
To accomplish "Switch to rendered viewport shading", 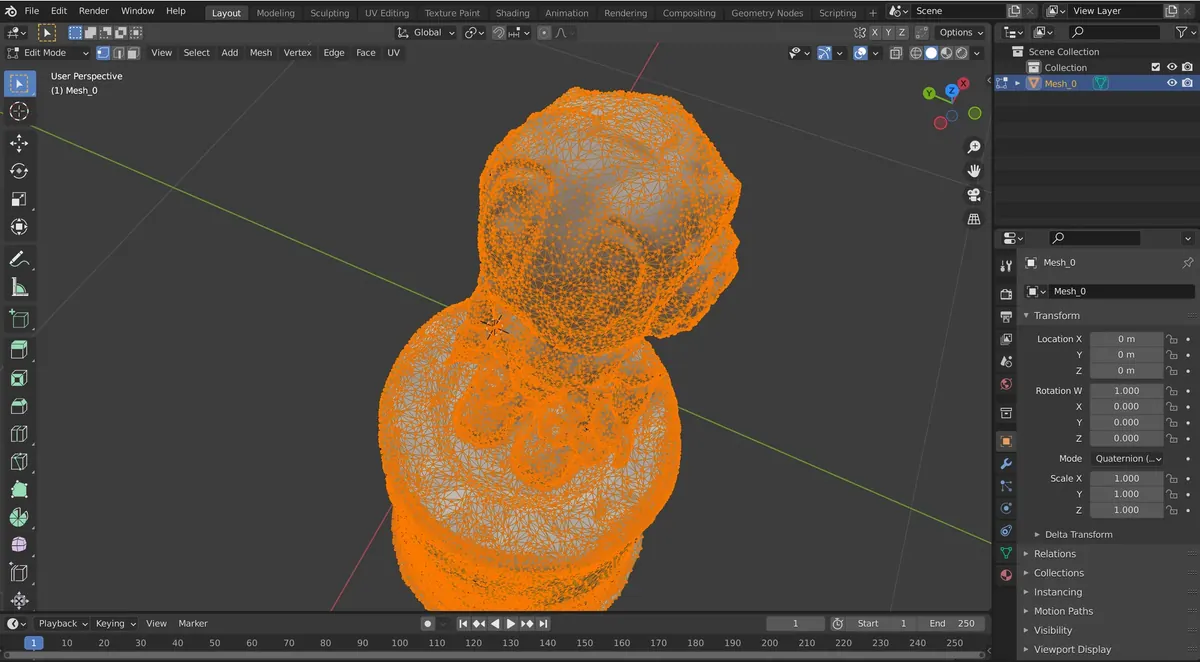I will [x=961, y=53].
